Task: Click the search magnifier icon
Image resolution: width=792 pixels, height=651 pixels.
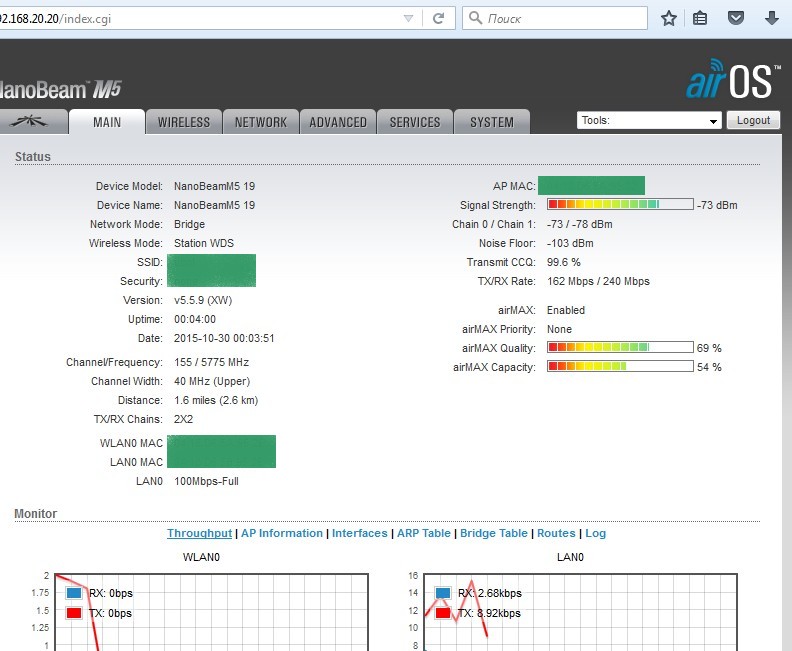Action: [x=475, y=18]
